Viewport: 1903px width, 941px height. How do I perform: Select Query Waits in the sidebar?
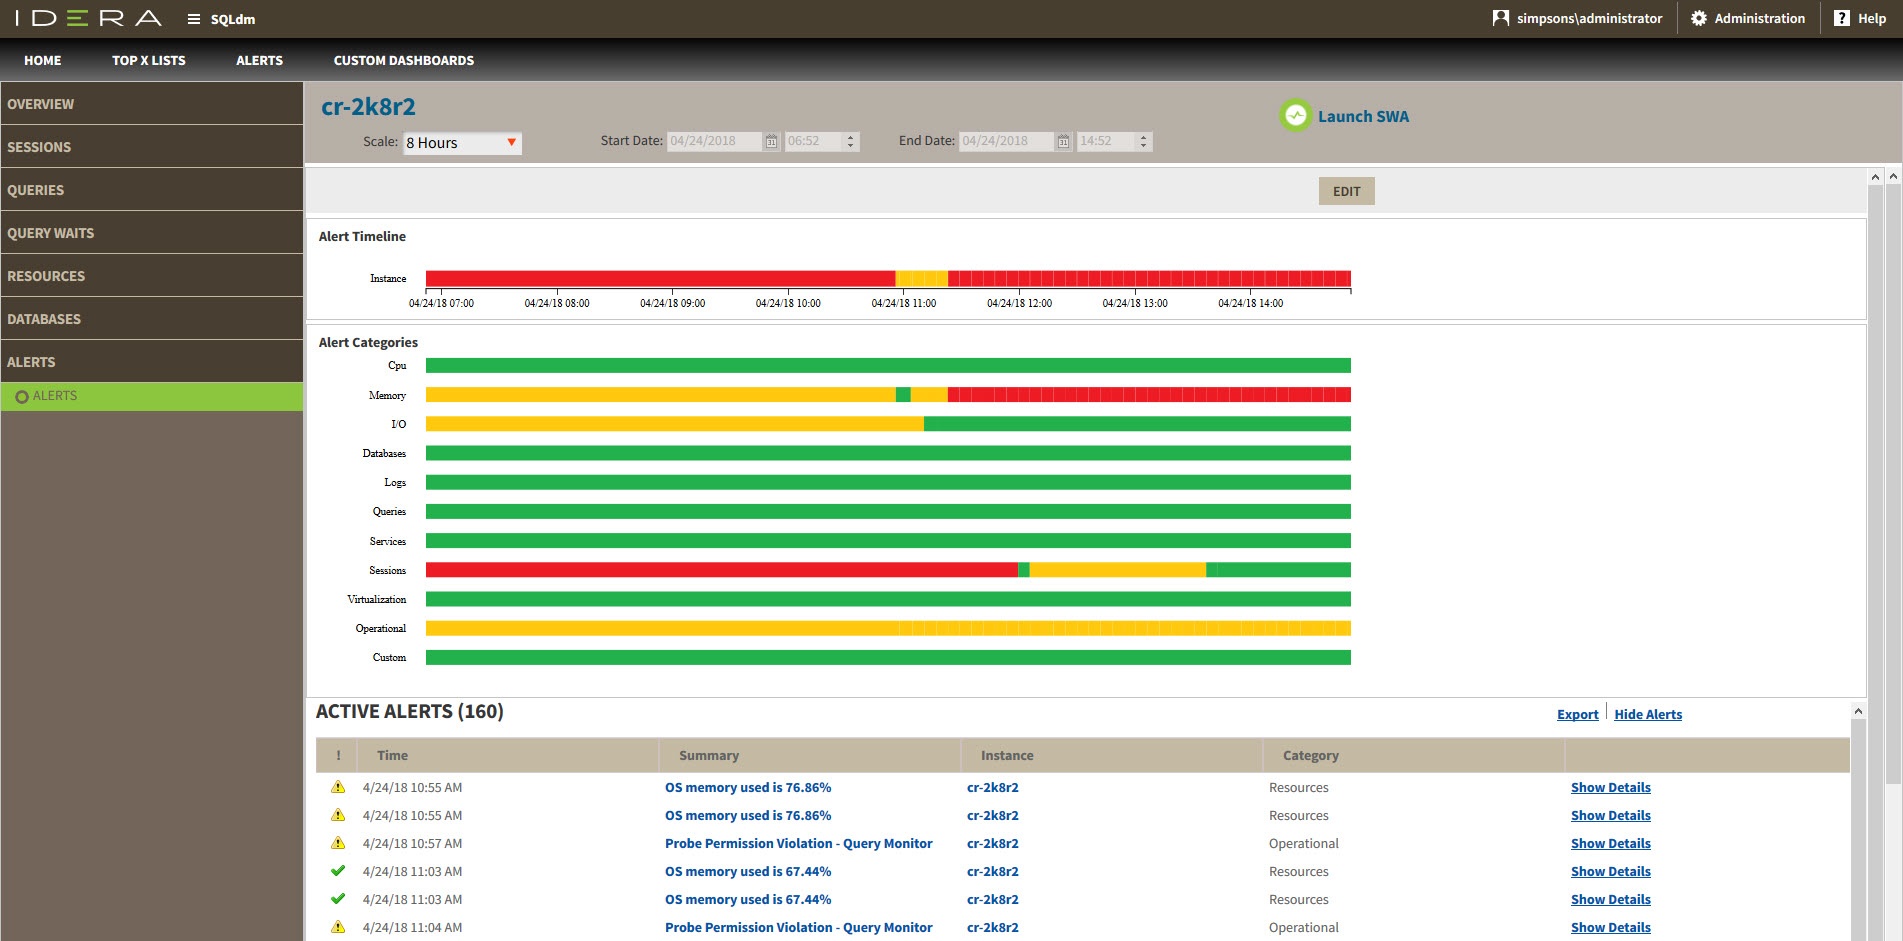click(51, 233)
